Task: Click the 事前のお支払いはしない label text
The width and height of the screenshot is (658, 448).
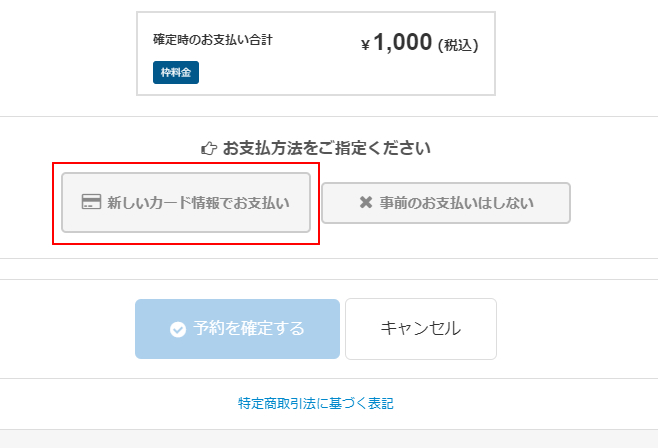Action: (456, 203)
